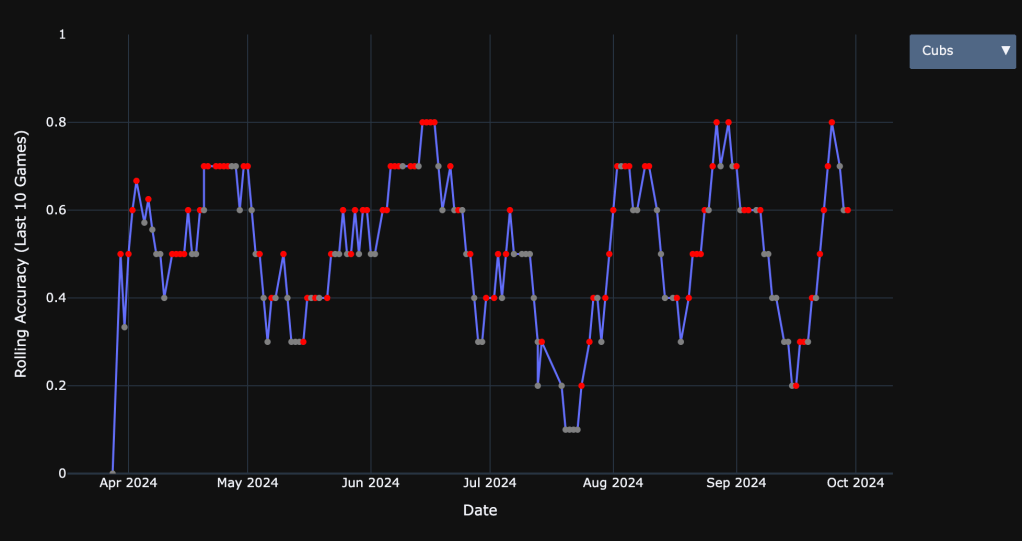1022x541 pixels.
Task: Click the late September 0.8 peak point
Action: click(x=831, y=122)
